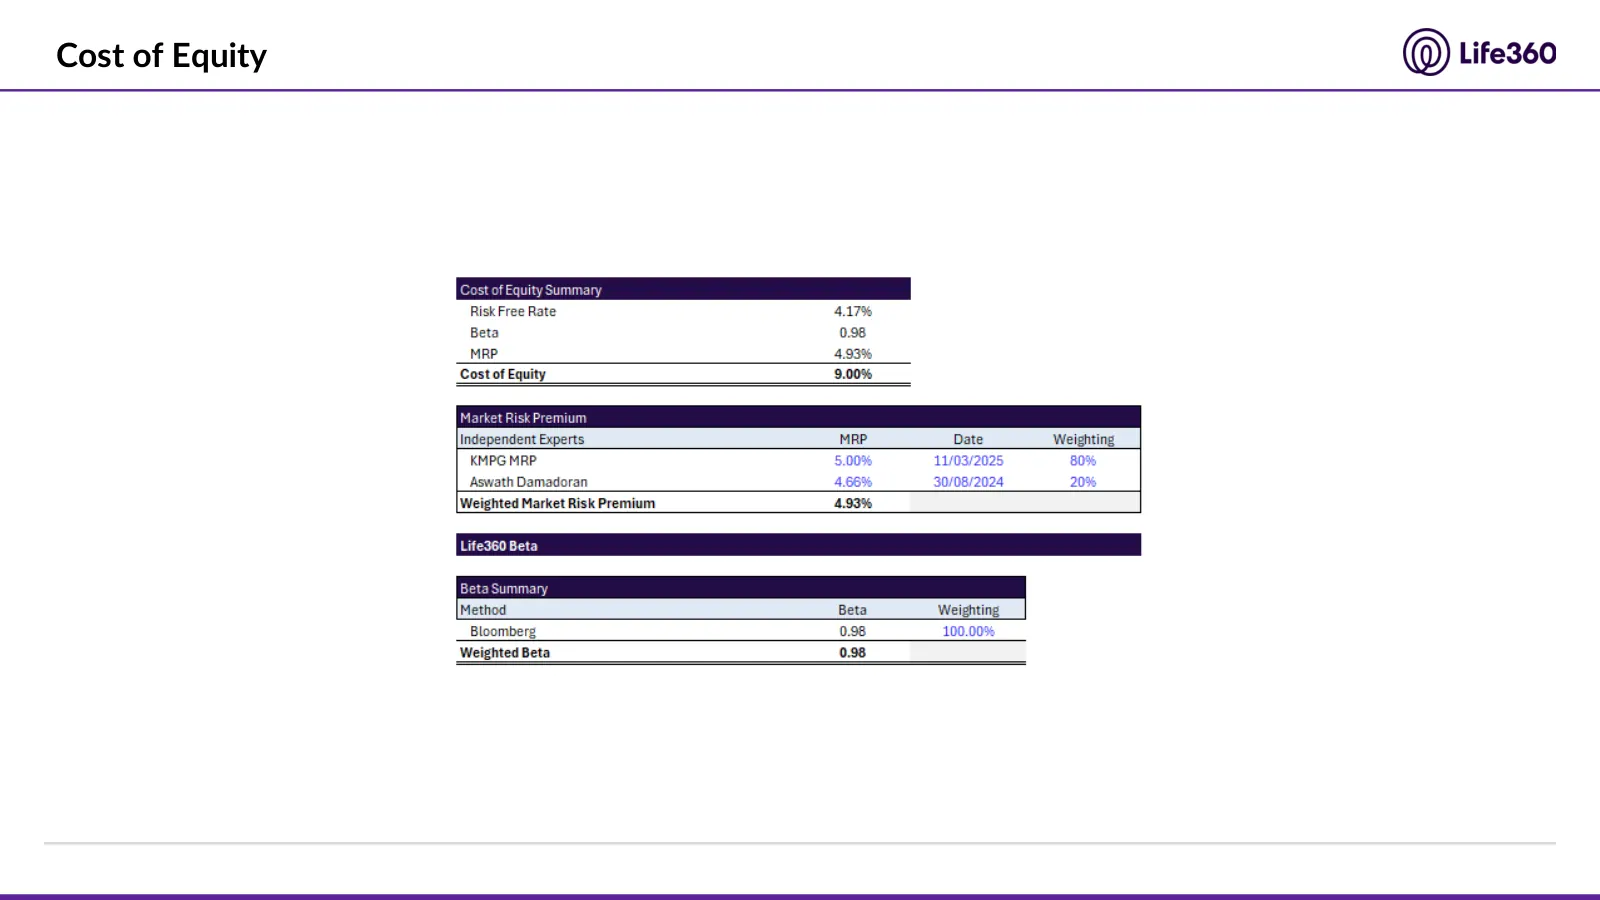This screenshot has width=1600, height=900.
Task: Select the date 11/03/2025
Action: pos(968,460)
